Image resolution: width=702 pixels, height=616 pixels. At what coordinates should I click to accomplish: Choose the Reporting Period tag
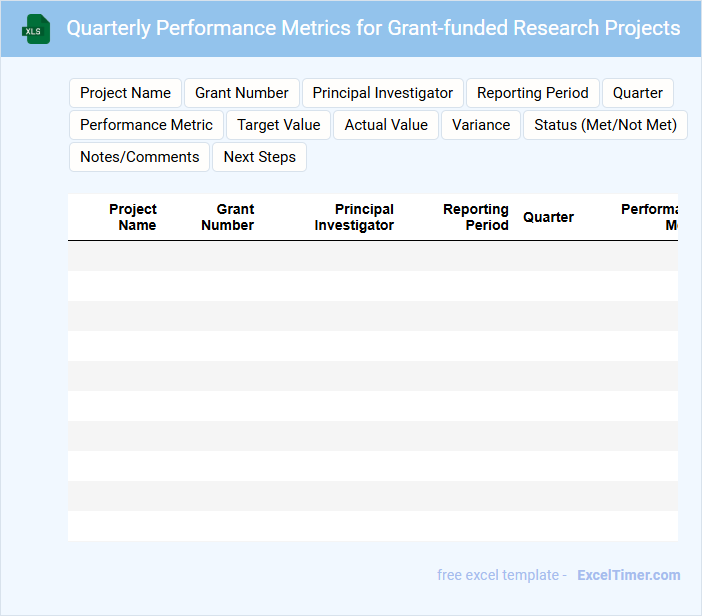(533, 93)
